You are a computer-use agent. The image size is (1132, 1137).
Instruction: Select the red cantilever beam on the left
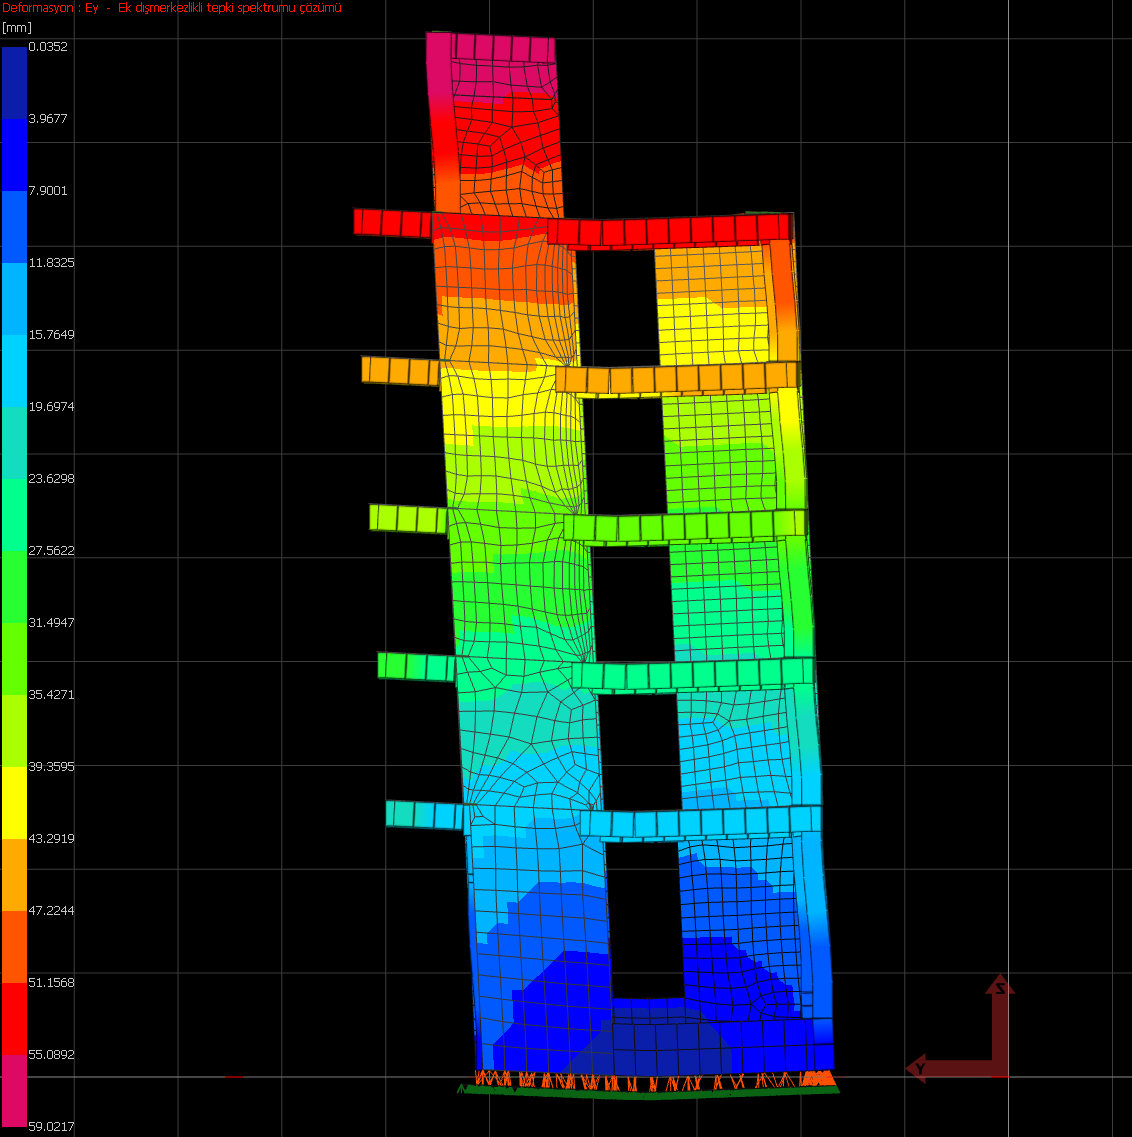[x=392, y=223]
